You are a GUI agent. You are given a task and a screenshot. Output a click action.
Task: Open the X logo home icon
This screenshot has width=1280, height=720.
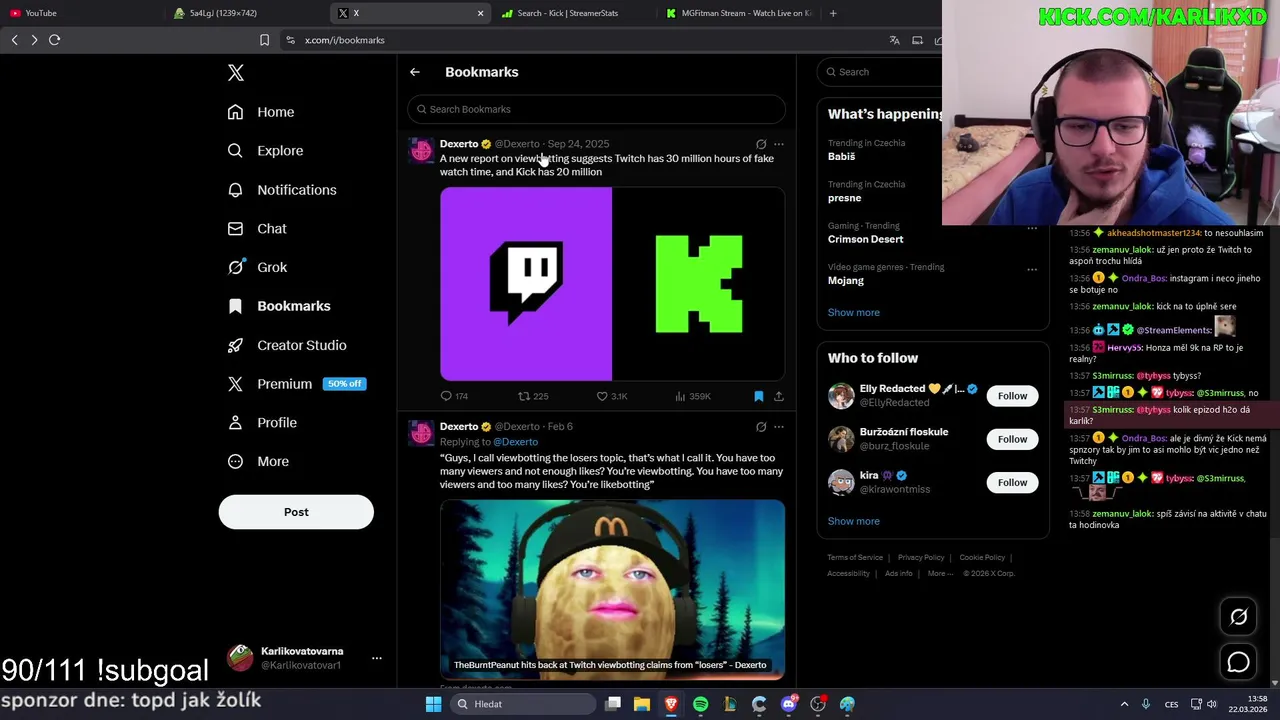(236, 73)
